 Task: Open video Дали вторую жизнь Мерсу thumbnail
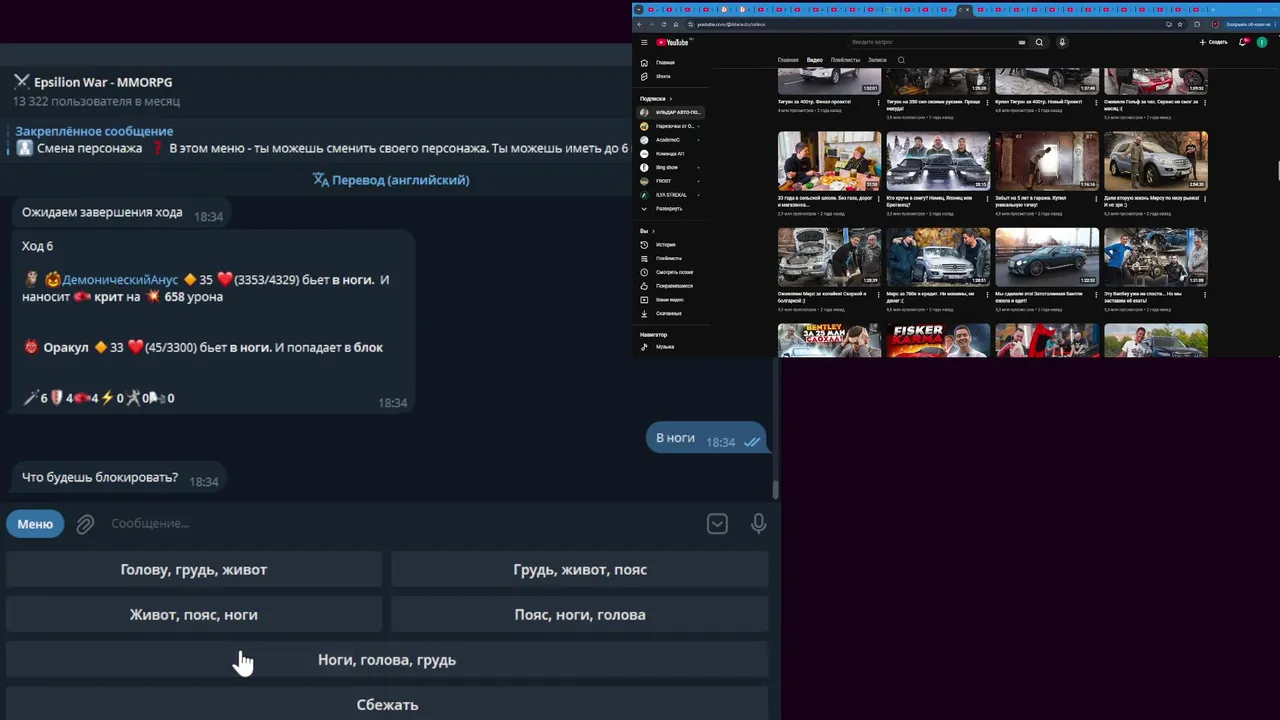1156,161
